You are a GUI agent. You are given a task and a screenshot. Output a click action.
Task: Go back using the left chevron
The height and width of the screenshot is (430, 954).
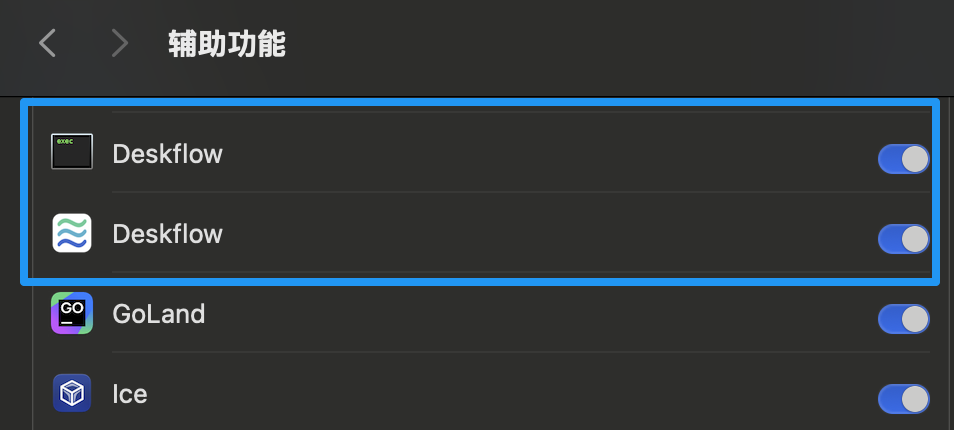[x=47, y=43]
